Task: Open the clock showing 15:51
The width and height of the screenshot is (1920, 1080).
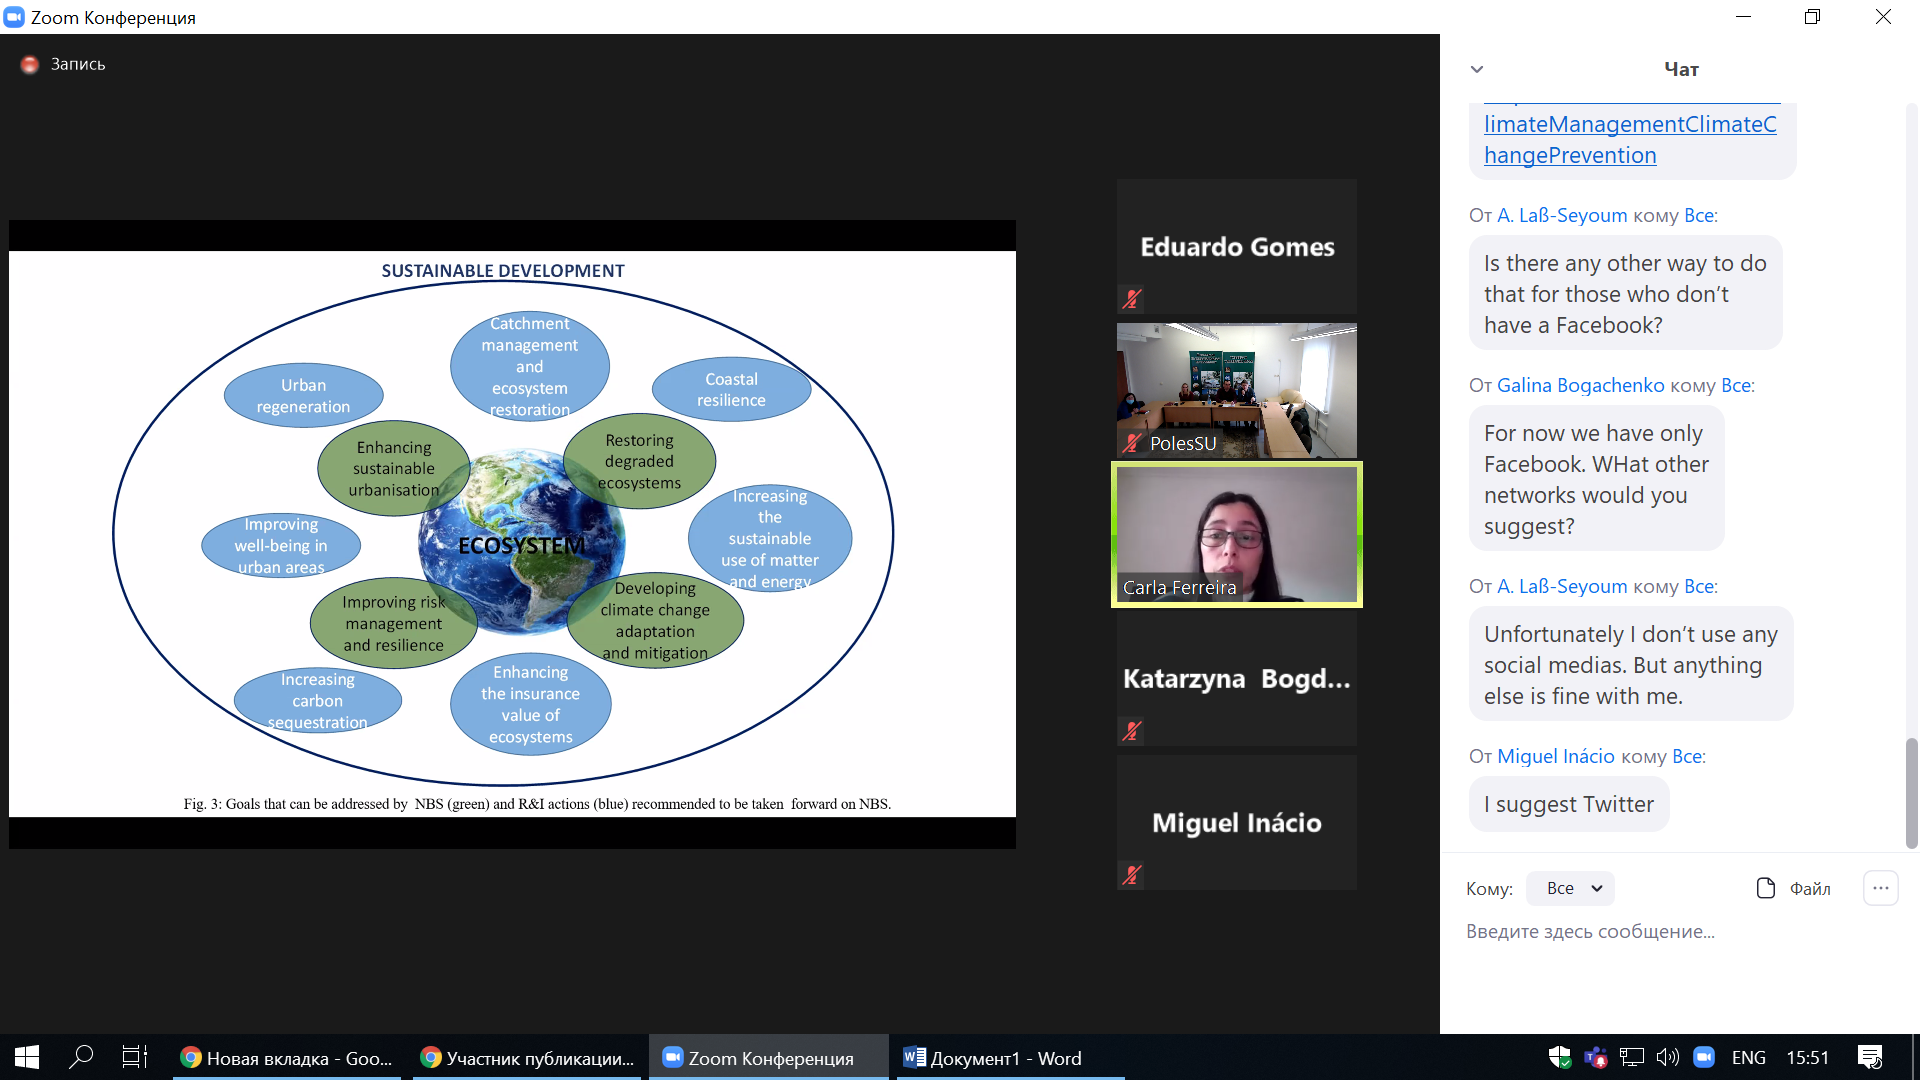Action: pos(1808,1057)
